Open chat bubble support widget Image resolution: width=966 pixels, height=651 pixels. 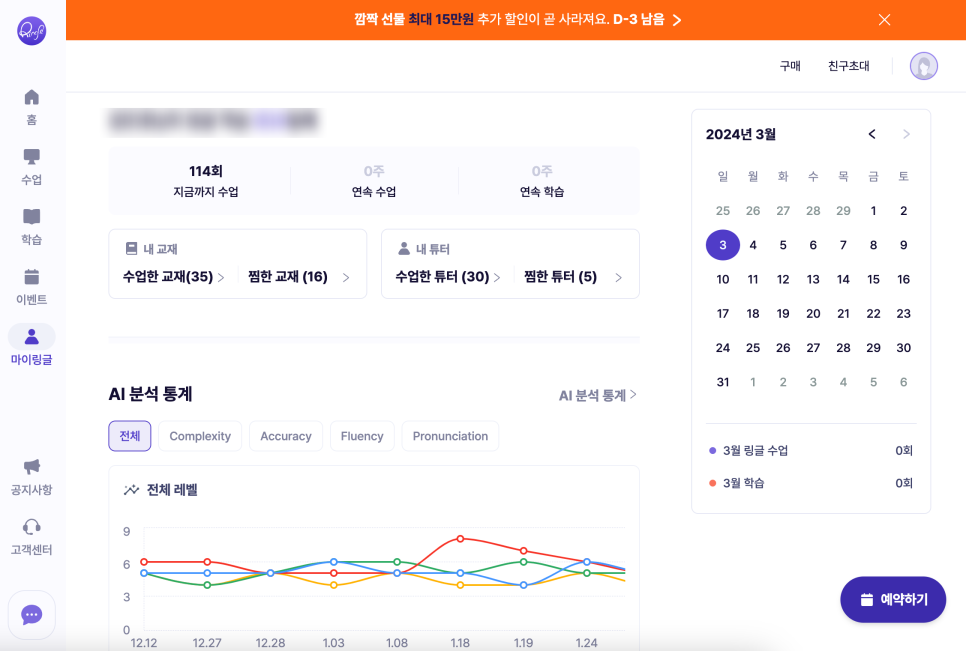point(31,615)
